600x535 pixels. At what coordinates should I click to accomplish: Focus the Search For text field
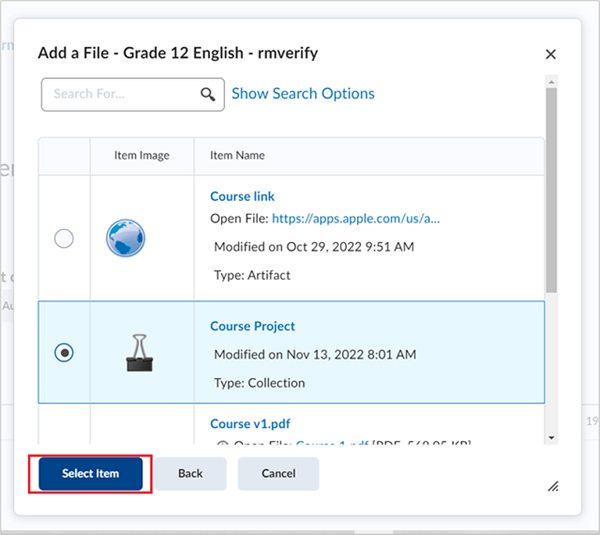[x=118, y=94]
